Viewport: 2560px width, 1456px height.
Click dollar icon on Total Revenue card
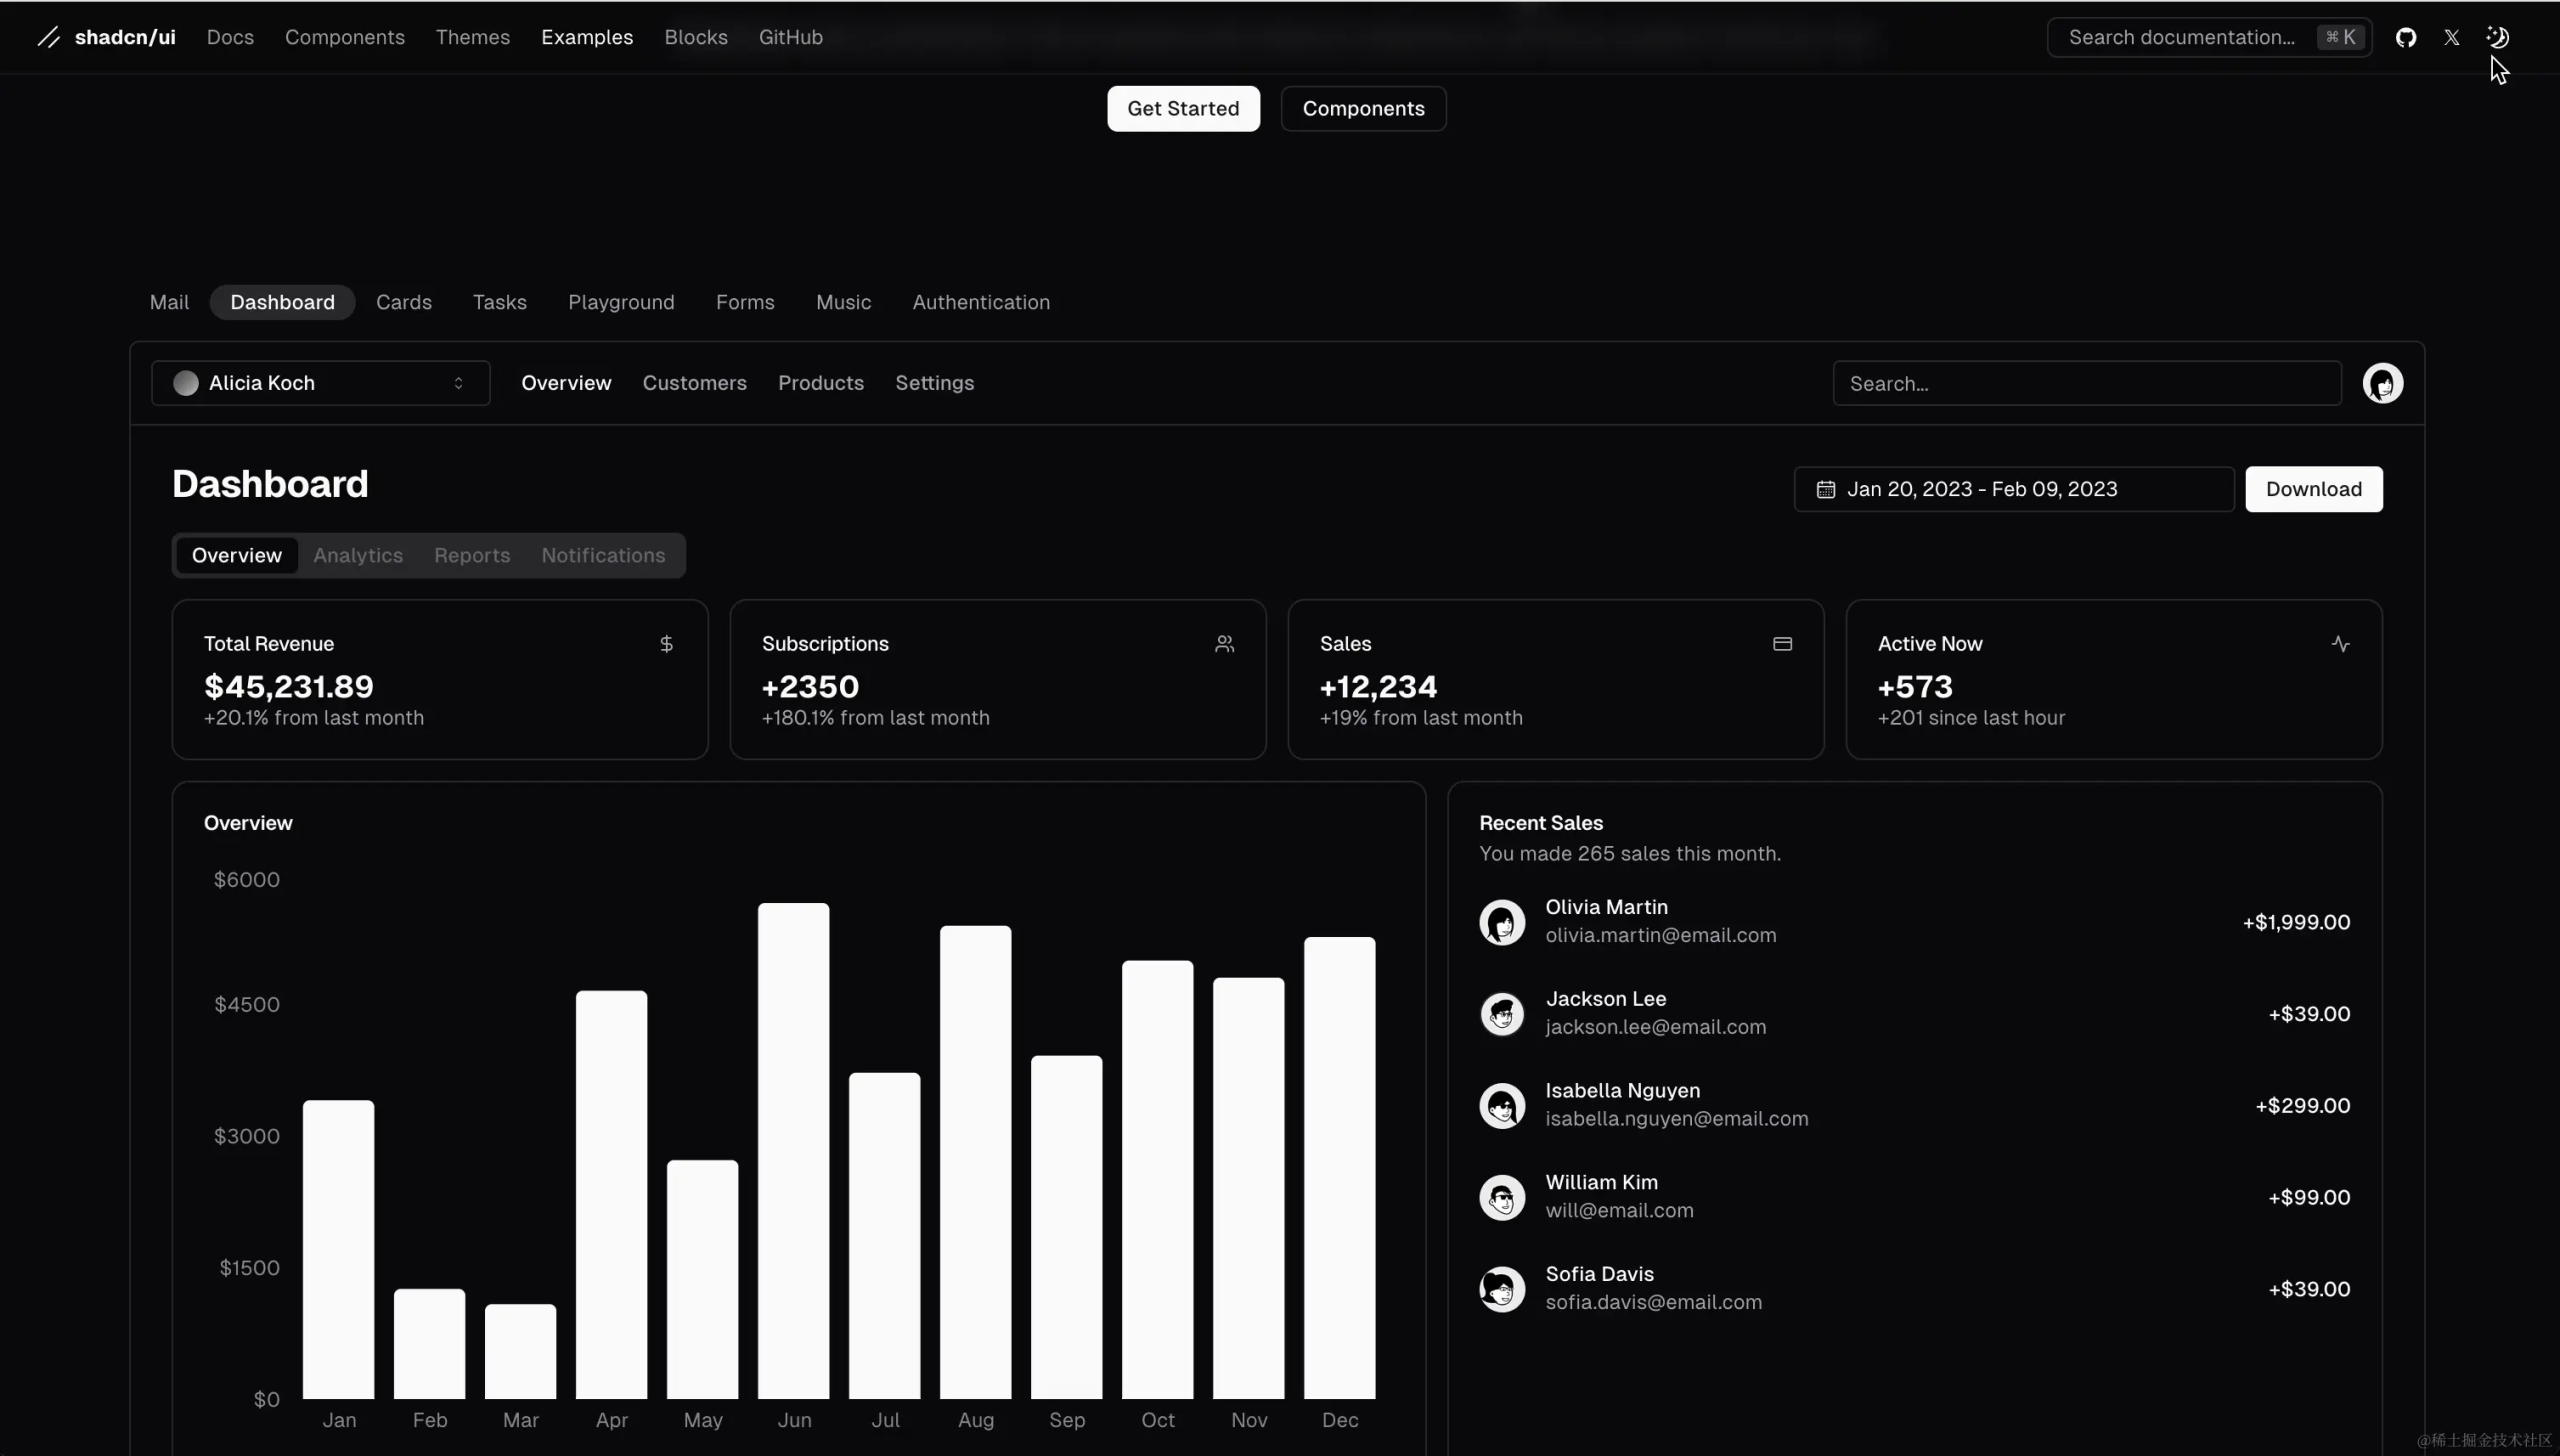(666, 644)
